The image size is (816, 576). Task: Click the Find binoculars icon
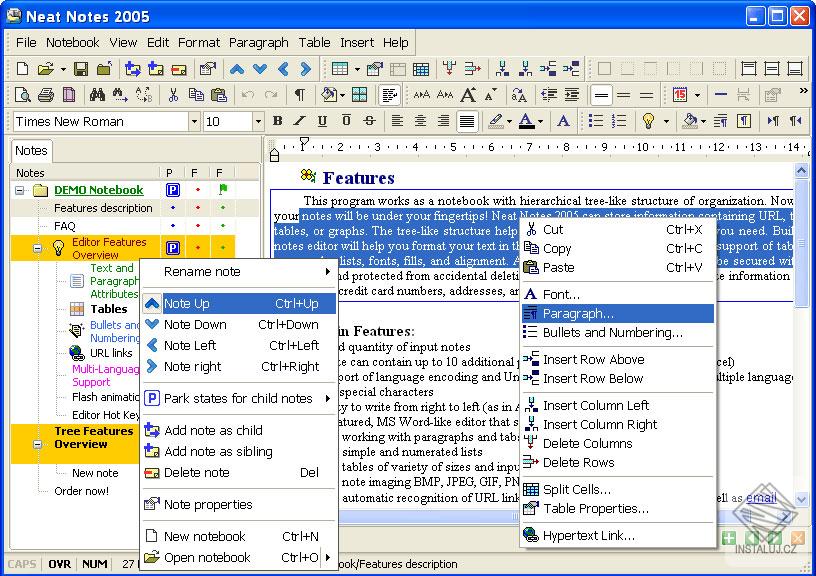[97, 95]
